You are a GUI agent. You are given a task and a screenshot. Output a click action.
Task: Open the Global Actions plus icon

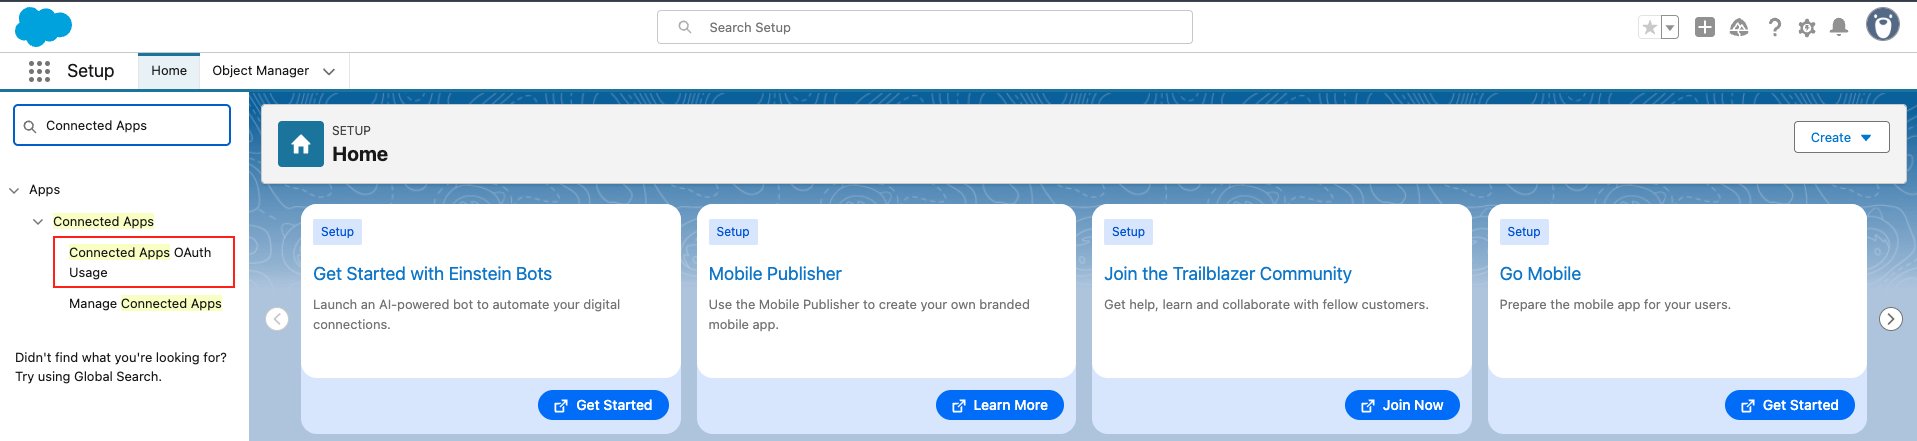[1705, 27]
